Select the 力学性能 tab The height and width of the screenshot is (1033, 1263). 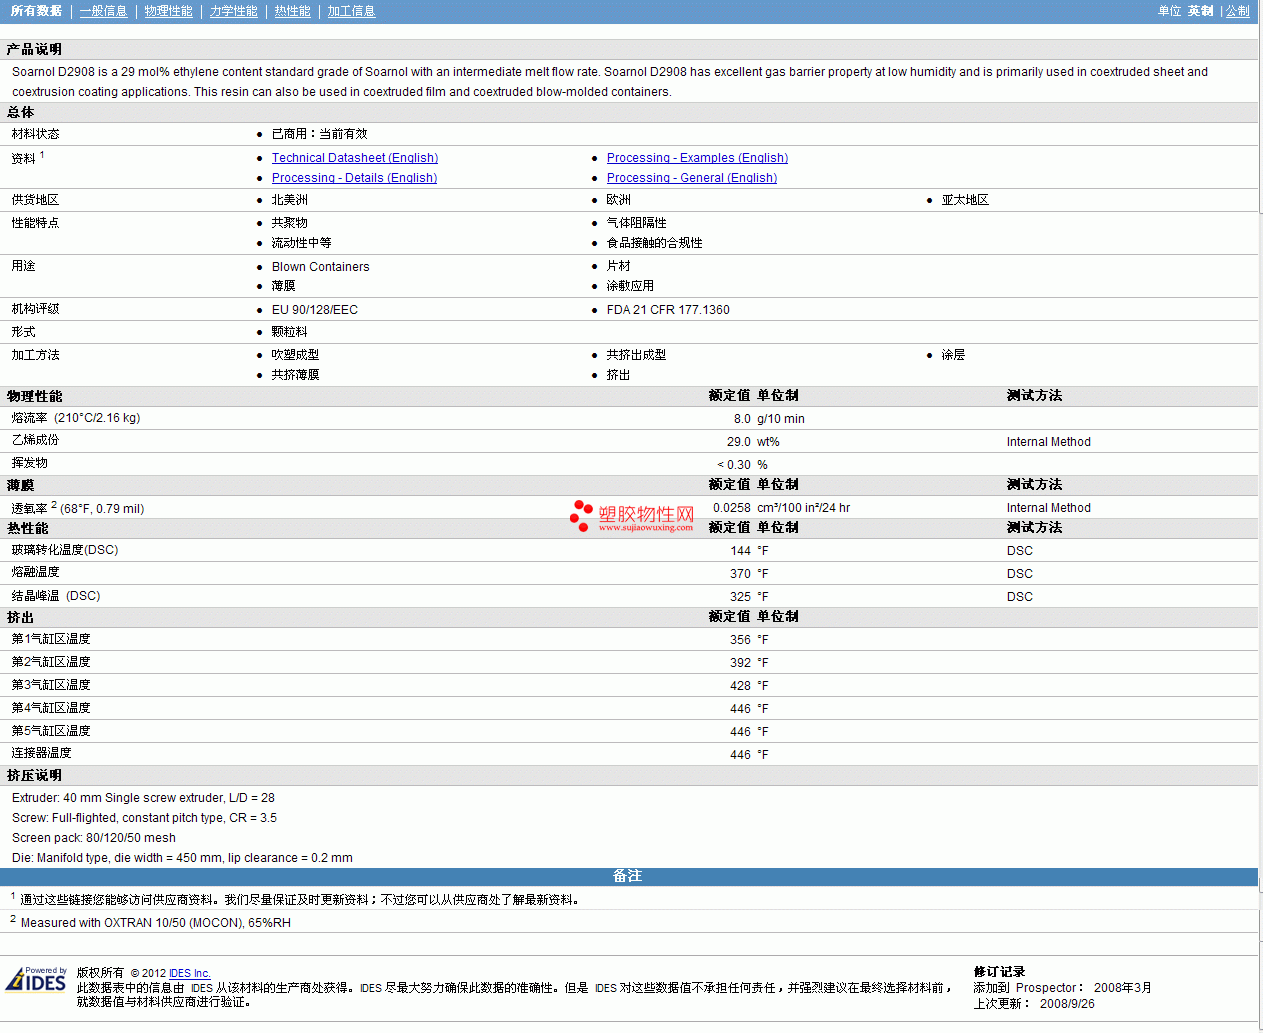tap(233, 11)
